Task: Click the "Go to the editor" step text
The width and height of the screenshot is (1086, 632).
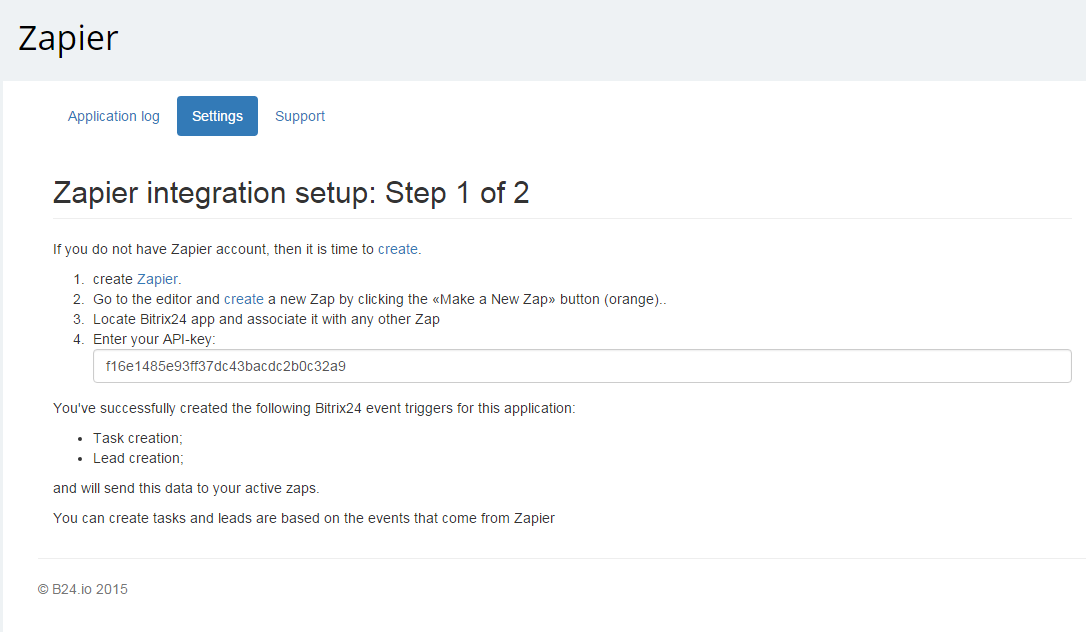Action: (156, 299)
